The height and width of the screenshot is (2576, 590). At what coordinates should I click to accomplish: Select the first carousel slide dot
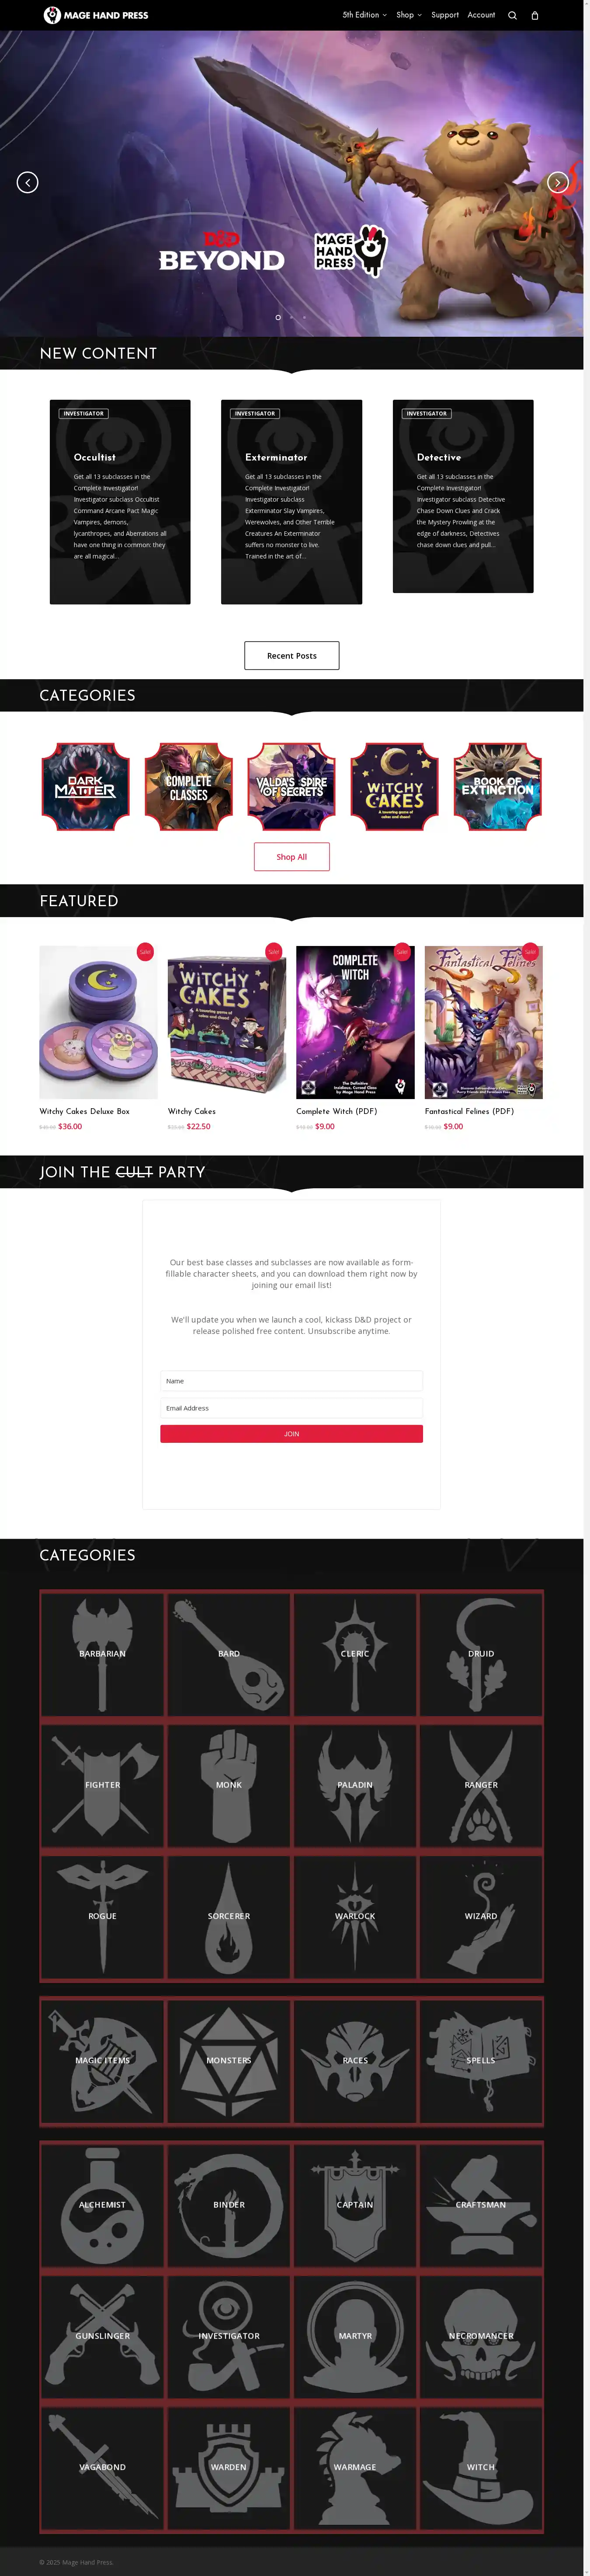tap(278, 317)
